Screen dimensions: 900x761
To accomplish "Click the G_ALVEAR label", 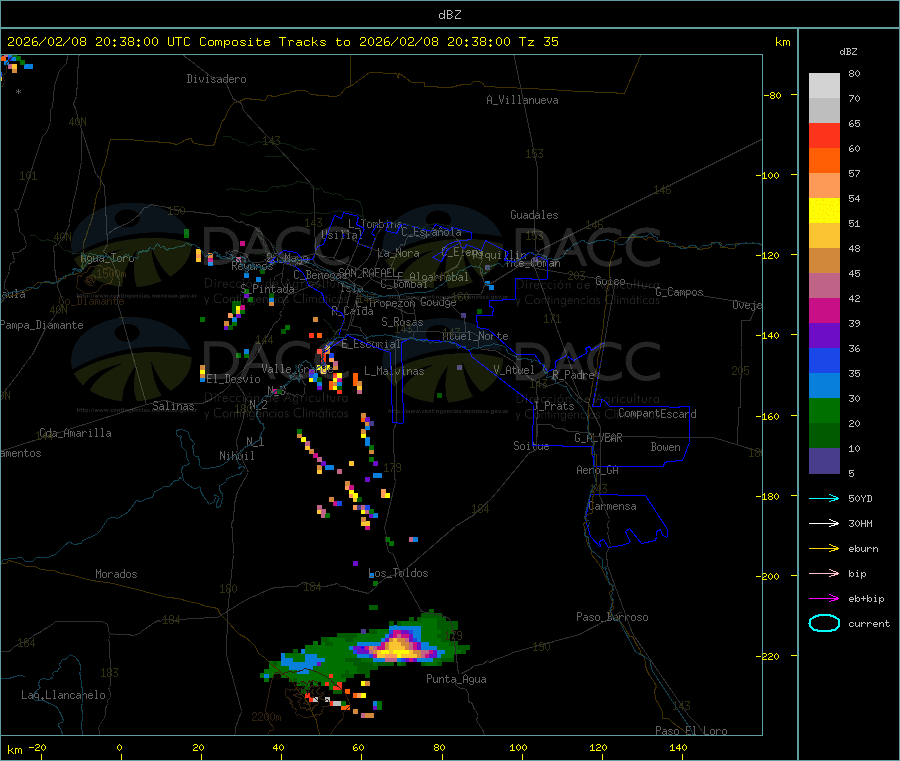I will pyautogui.click(x=598, y=438).
